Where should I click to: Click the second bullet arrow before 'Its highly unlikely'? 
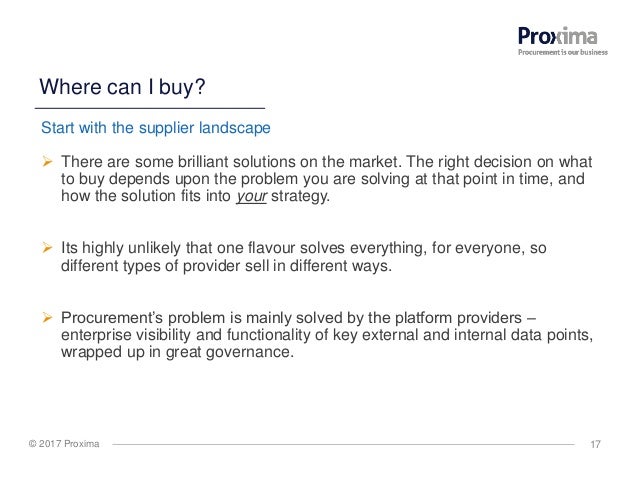(x=46, y=248)
